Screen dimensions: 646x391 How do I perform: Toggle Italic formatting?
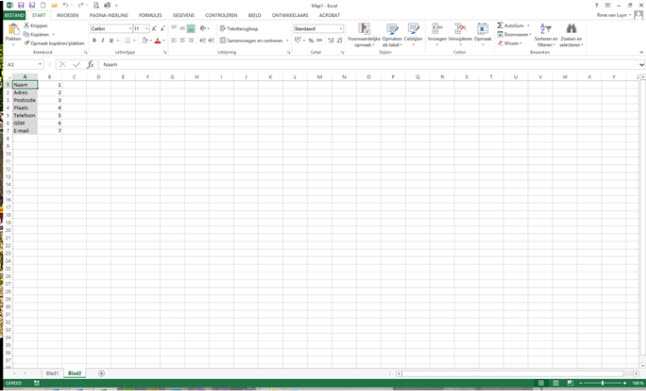pyautogui.click(x=103, y=40)
